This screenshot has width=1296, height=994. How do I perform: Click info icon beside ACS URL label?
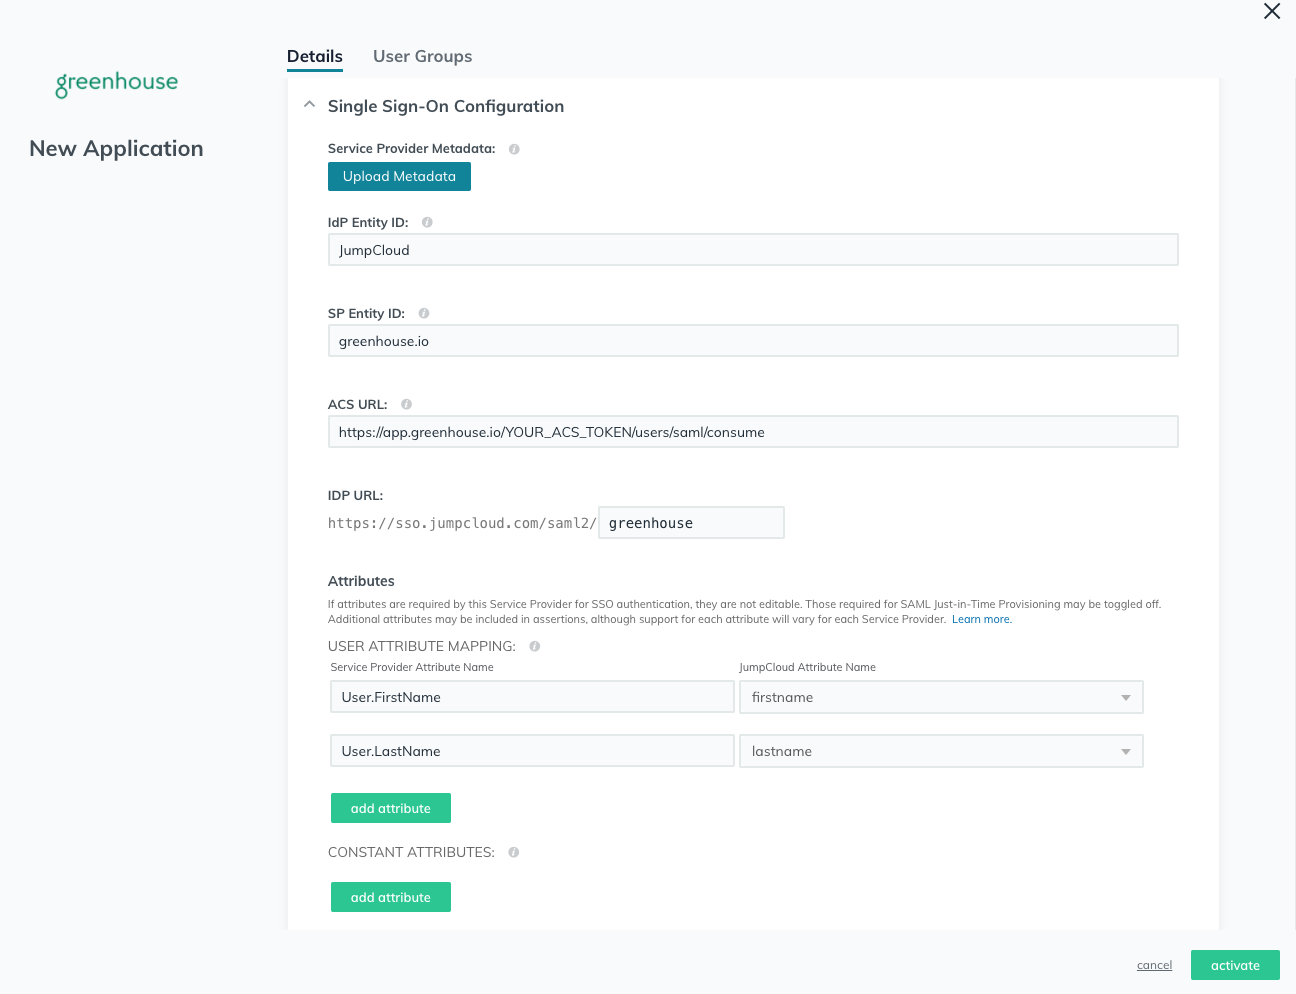coord(406,405)
